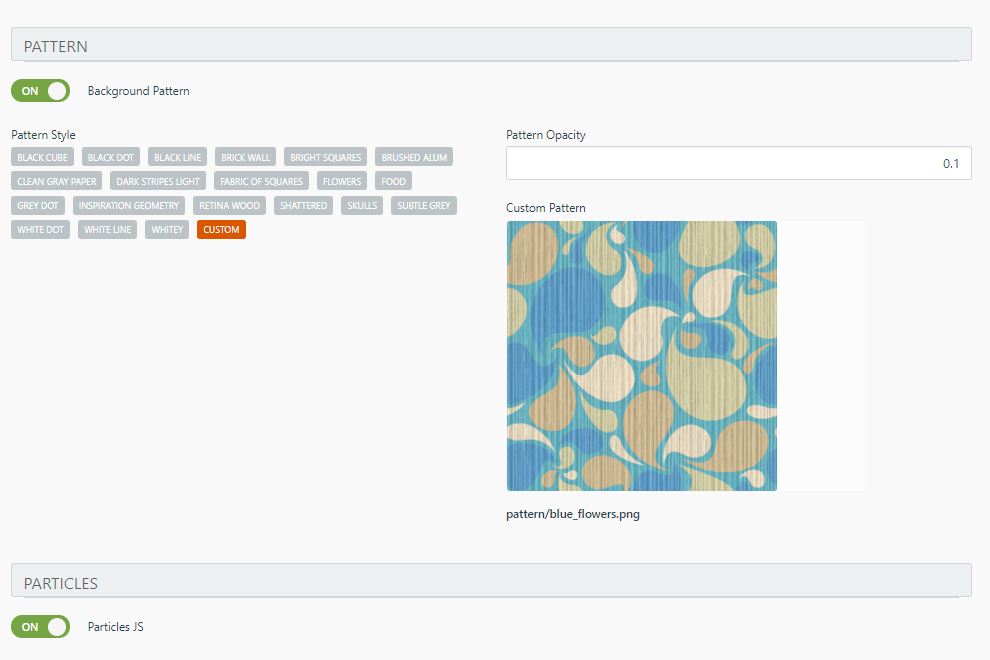Collapse the Particles section header
The width and height of the screenshot is (990, 660).
(x=491, y=581)
